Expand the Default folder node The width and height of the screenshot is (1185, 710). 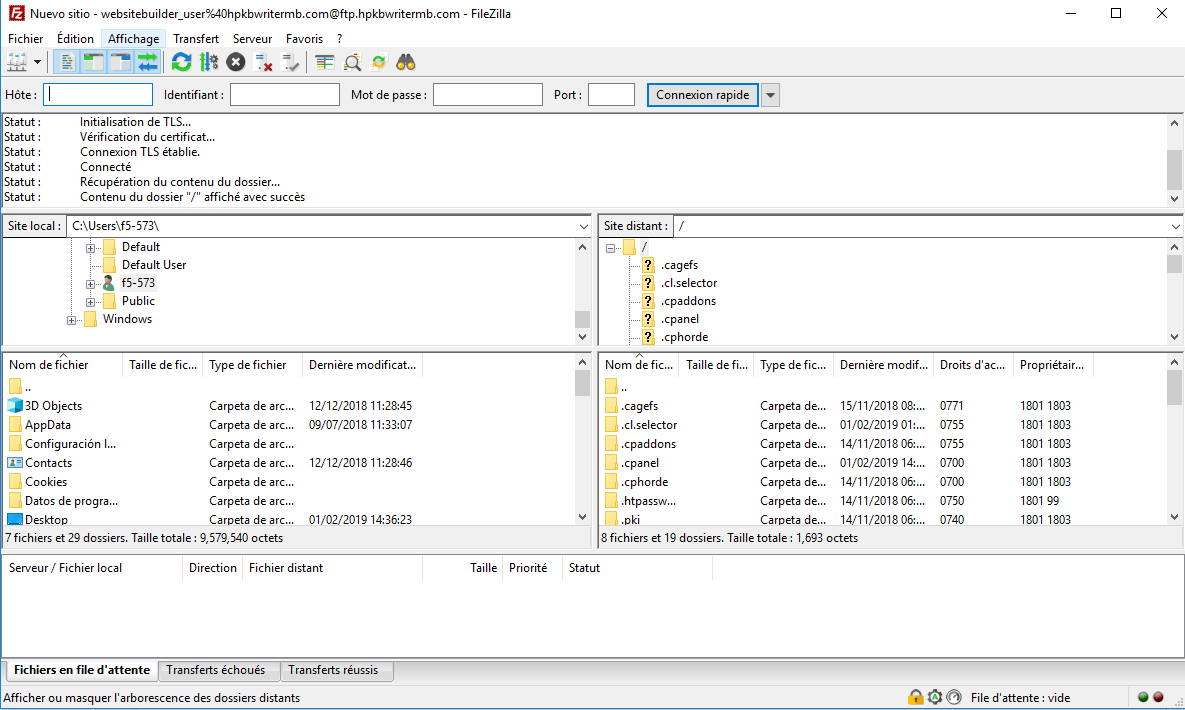coord(90,248)
